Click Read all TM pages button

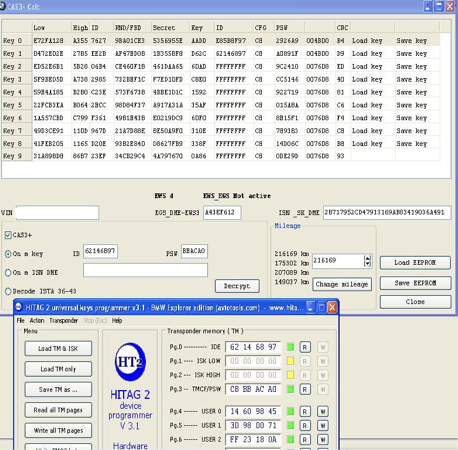(x=58, y=410)
